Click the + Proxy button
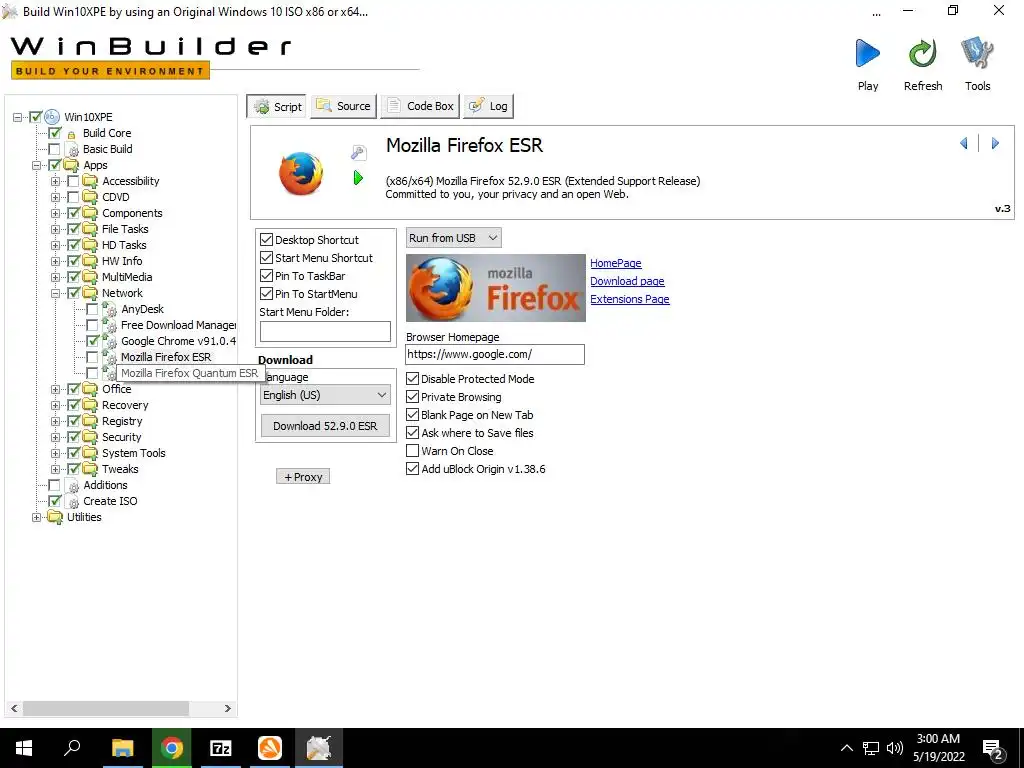This screenshot has width=1024, height=768. (x=303, y=477)
